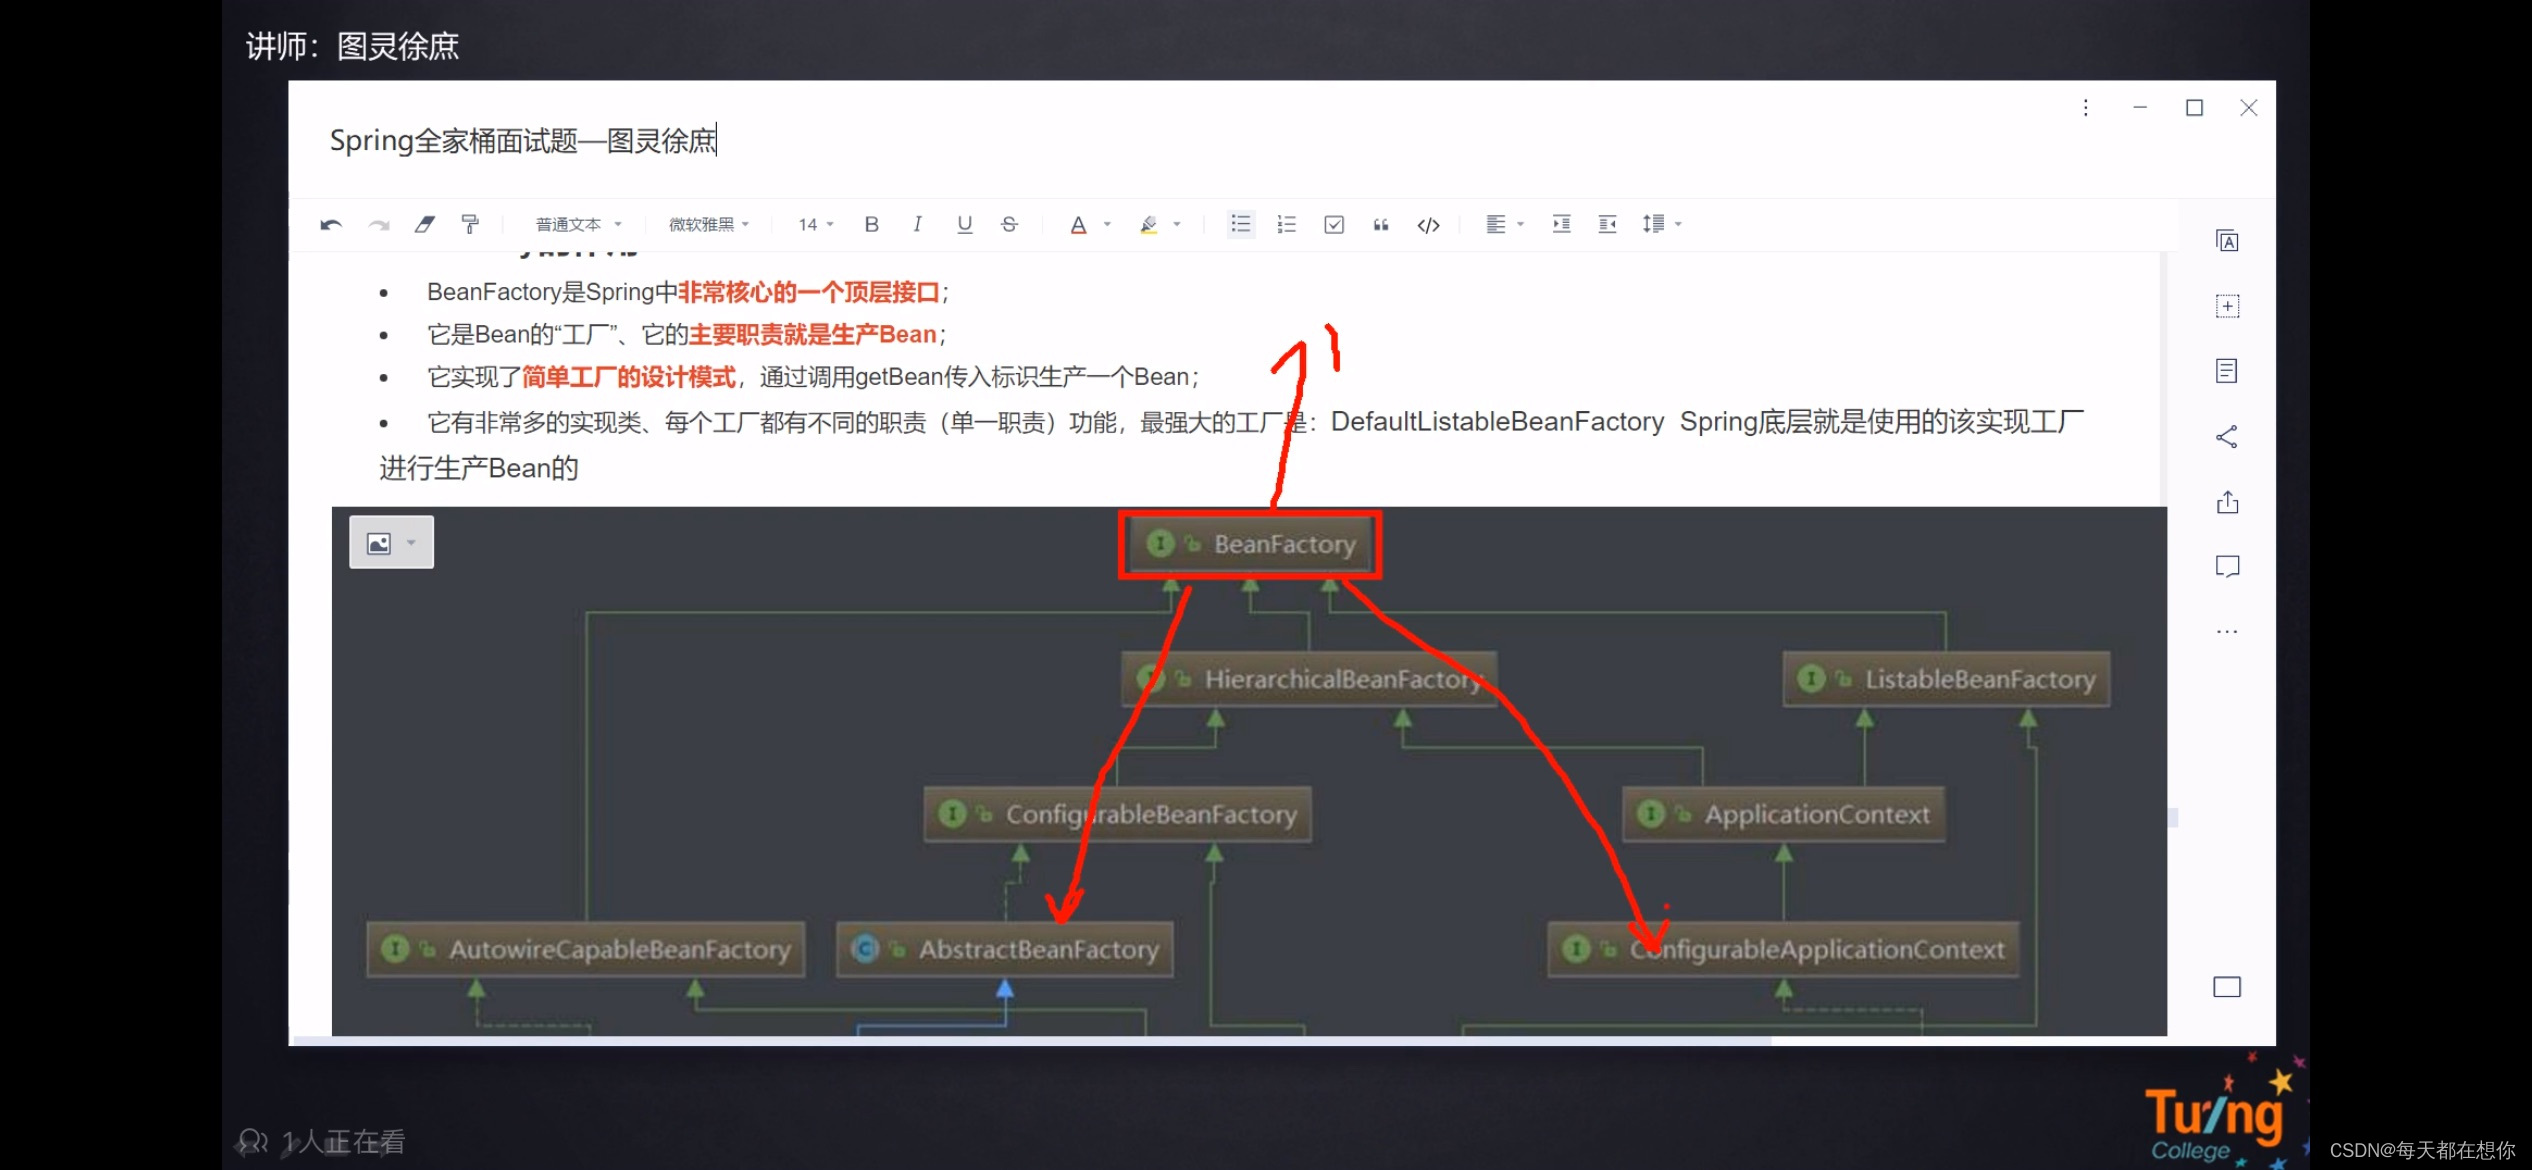Toggle strikethrough formatting
The width and height of the screenshot is (2532, 1170).
pos(1010,224)
